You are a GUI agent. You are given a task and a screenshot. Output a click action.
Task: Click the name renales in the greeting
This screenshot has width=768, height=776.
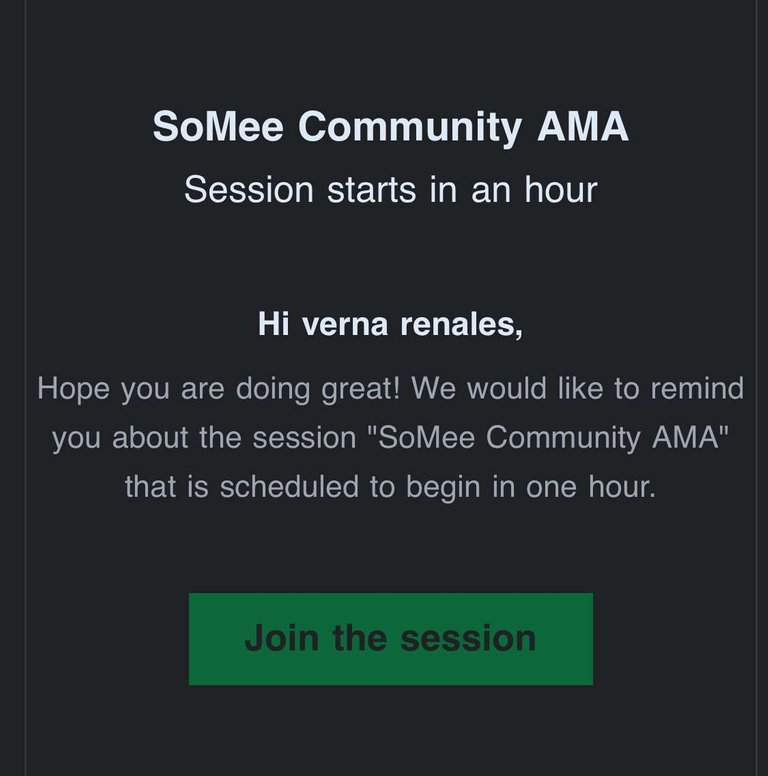tap(461, 325)
